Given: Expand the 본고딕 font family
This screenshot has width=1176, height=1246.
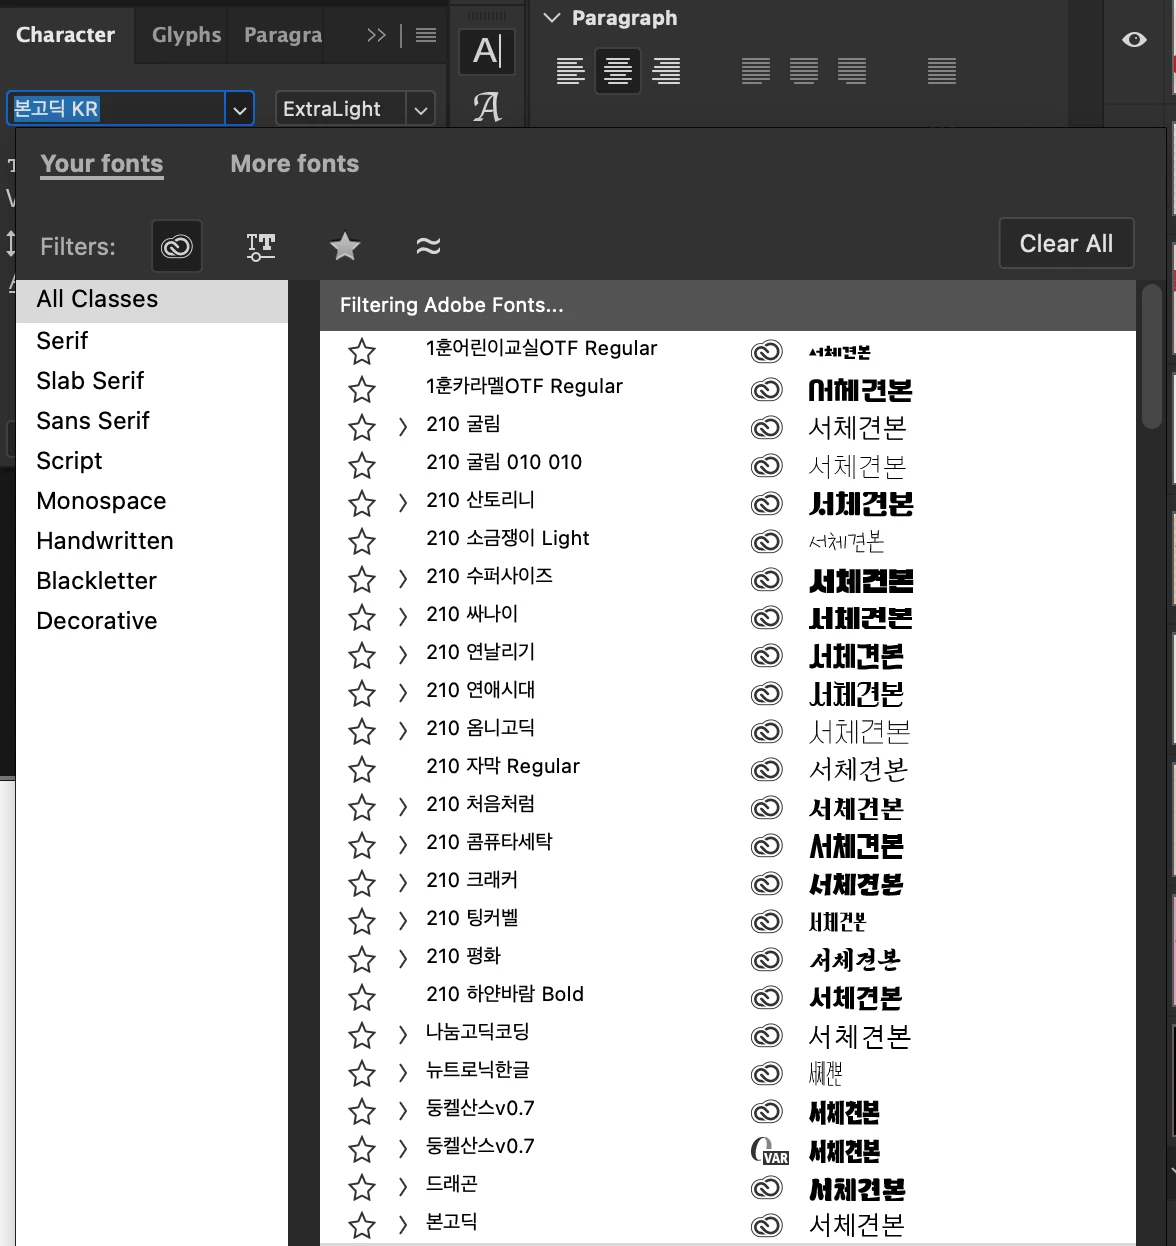Looking at the screenshot, I should pyautogui.click(x=402, y=1224).
